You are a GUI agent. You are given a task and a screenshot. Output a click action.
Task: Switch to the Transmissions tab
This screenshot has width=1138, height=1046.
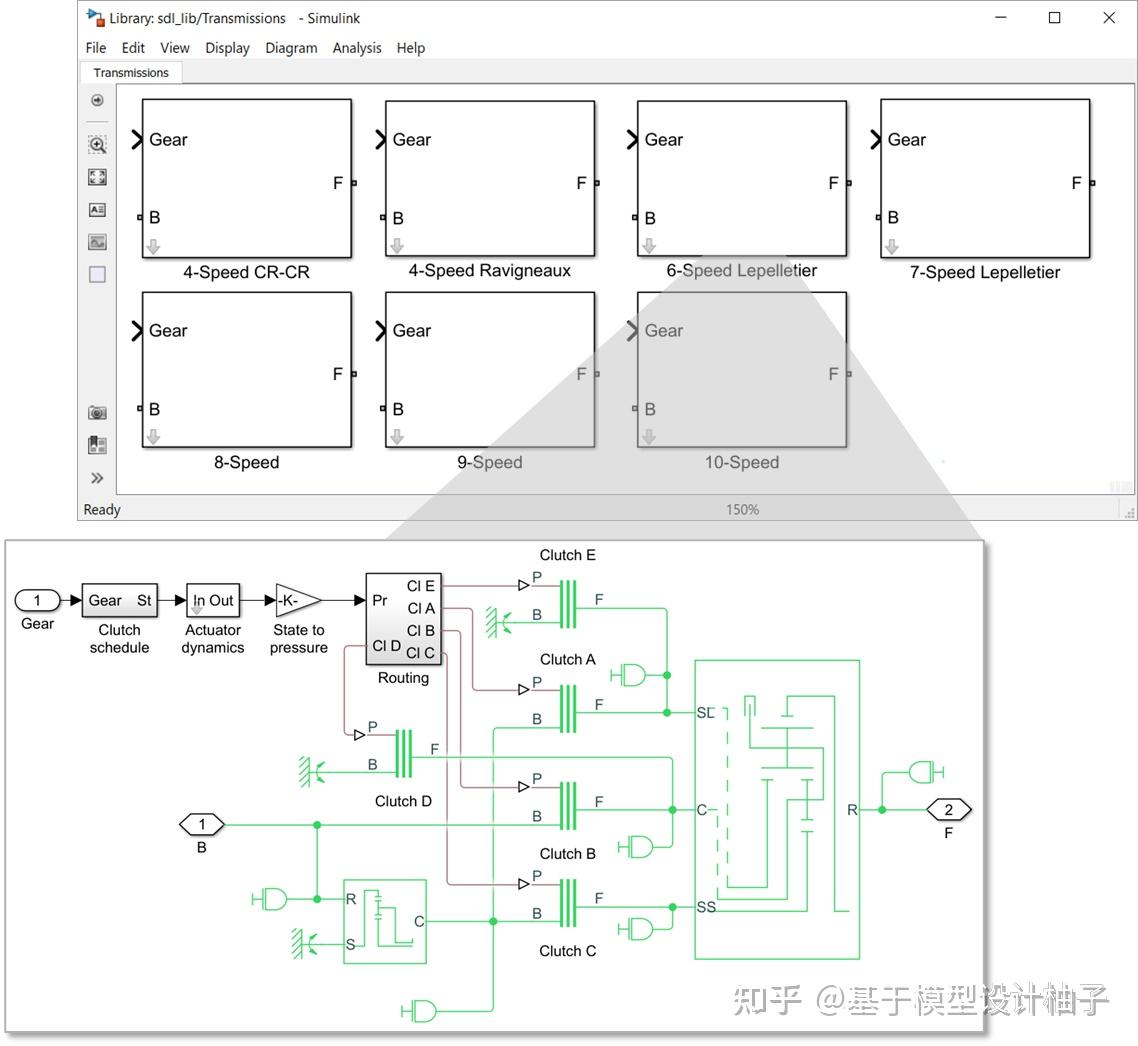[x=131, y=72]
